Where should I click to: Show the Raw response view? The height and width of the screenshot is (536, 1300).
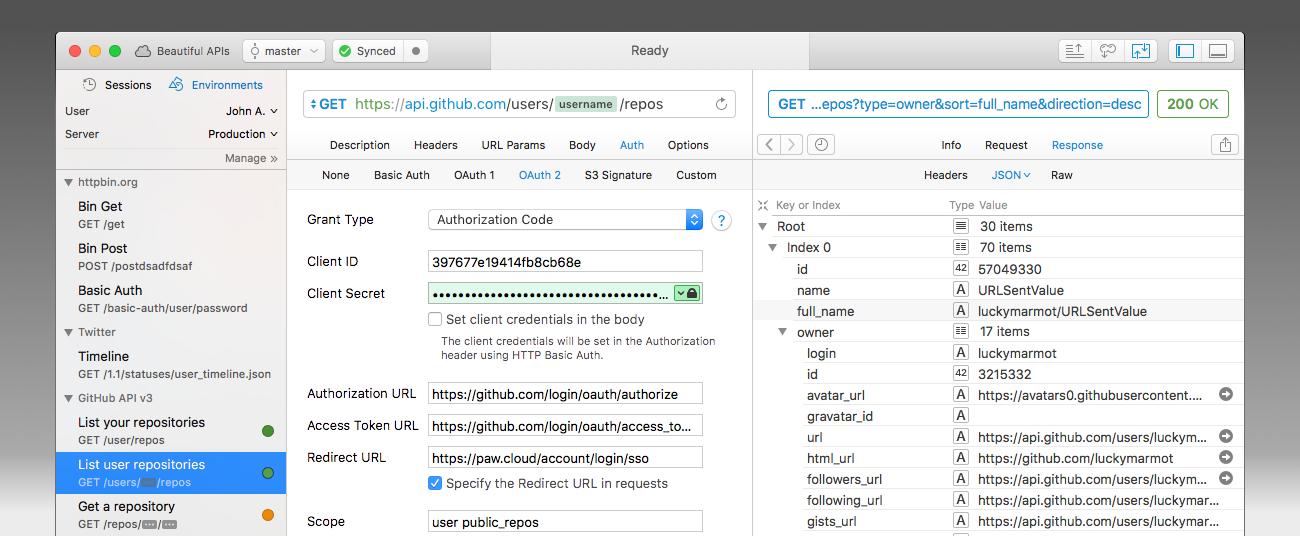tap(1062, 175)
